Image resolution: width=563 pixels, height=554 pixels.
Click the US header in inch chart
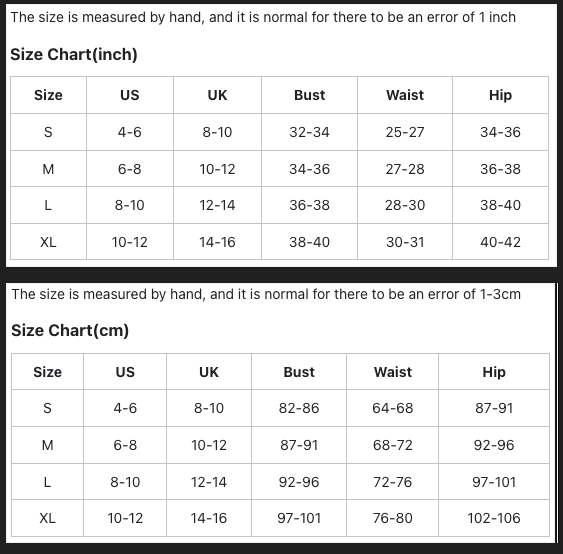click(130, 95)
